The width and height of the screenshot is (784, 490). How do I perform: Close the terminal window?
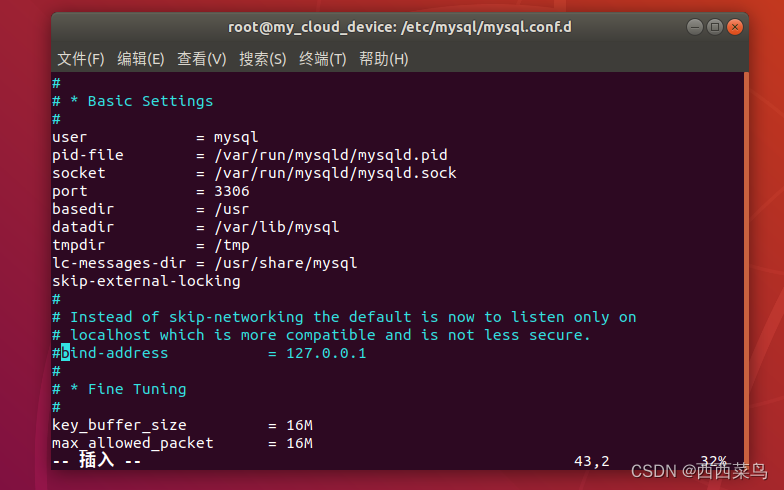(x=734, y=27)
